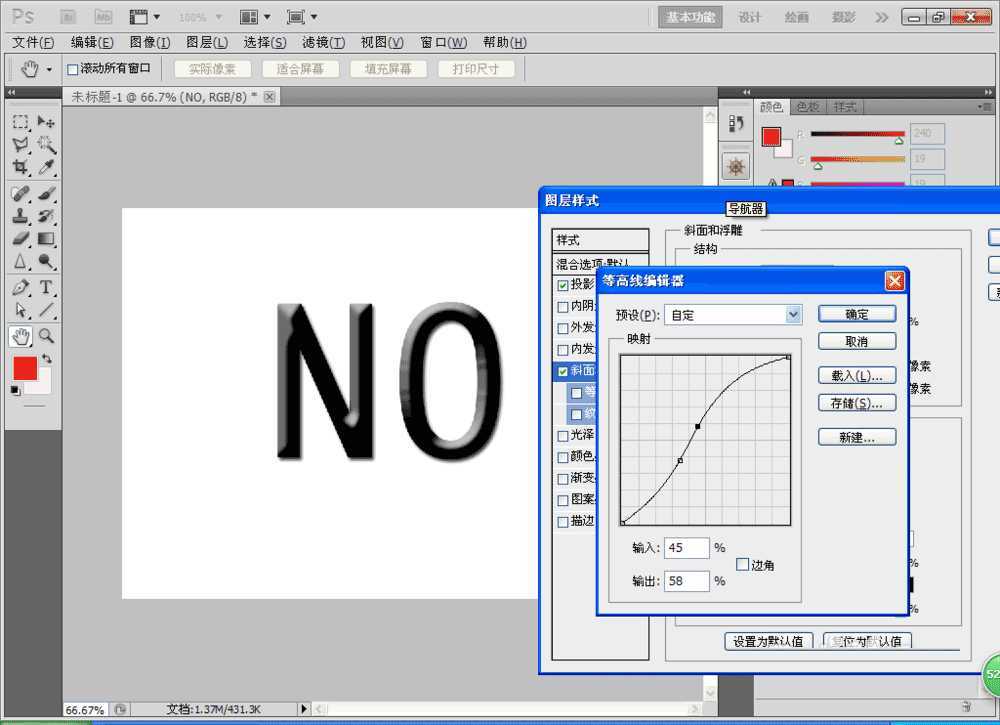Viewport: 1000px width, 725px height.
Task: Select the Pen tool
Action: click(x=20, y=288)
